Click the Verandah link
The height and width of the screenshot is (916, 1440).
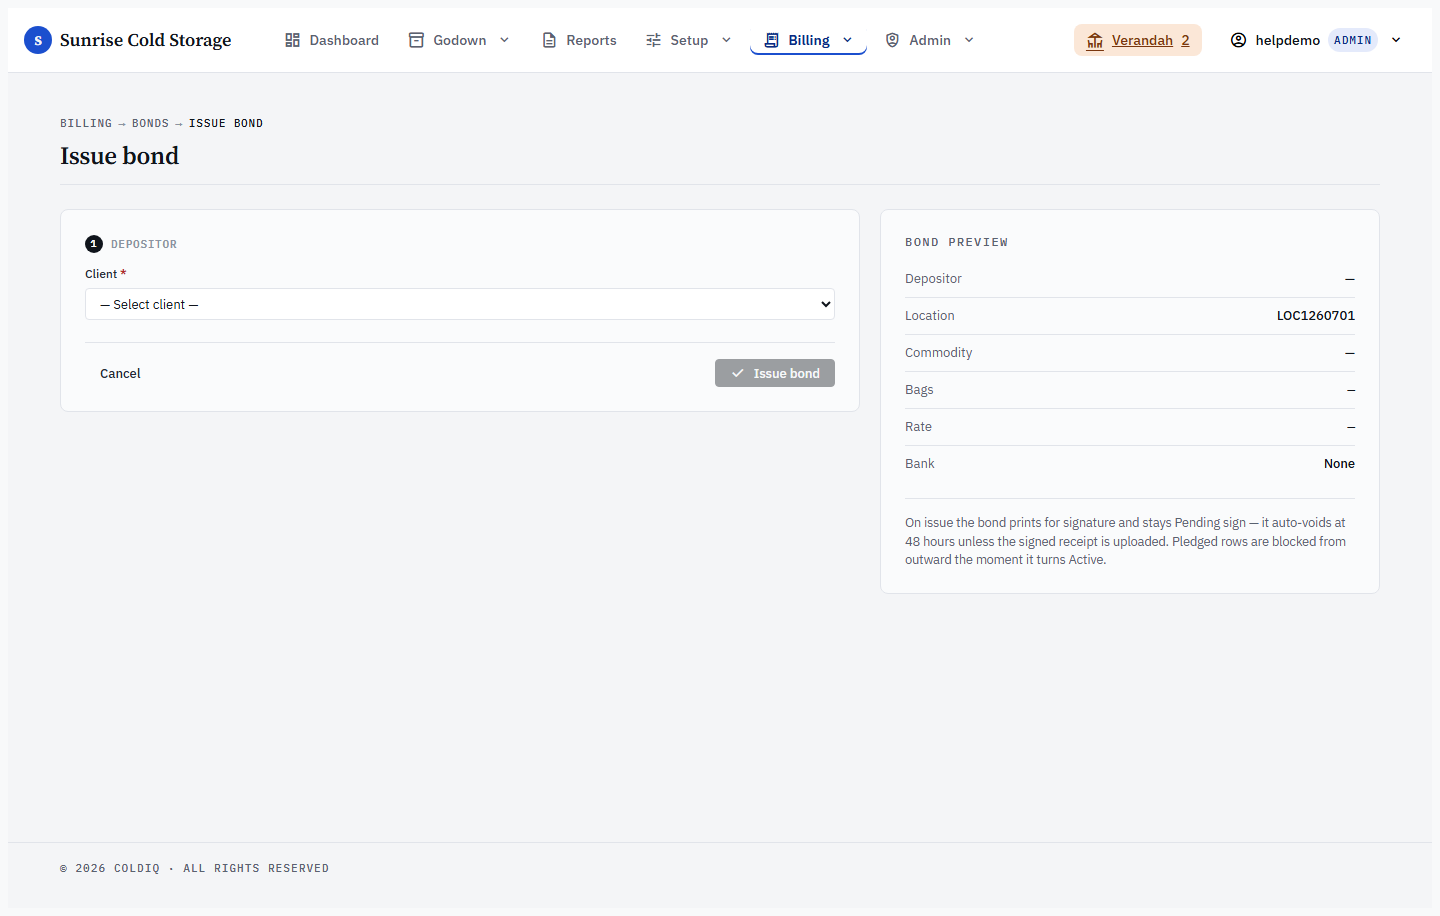pos(1142,40)
